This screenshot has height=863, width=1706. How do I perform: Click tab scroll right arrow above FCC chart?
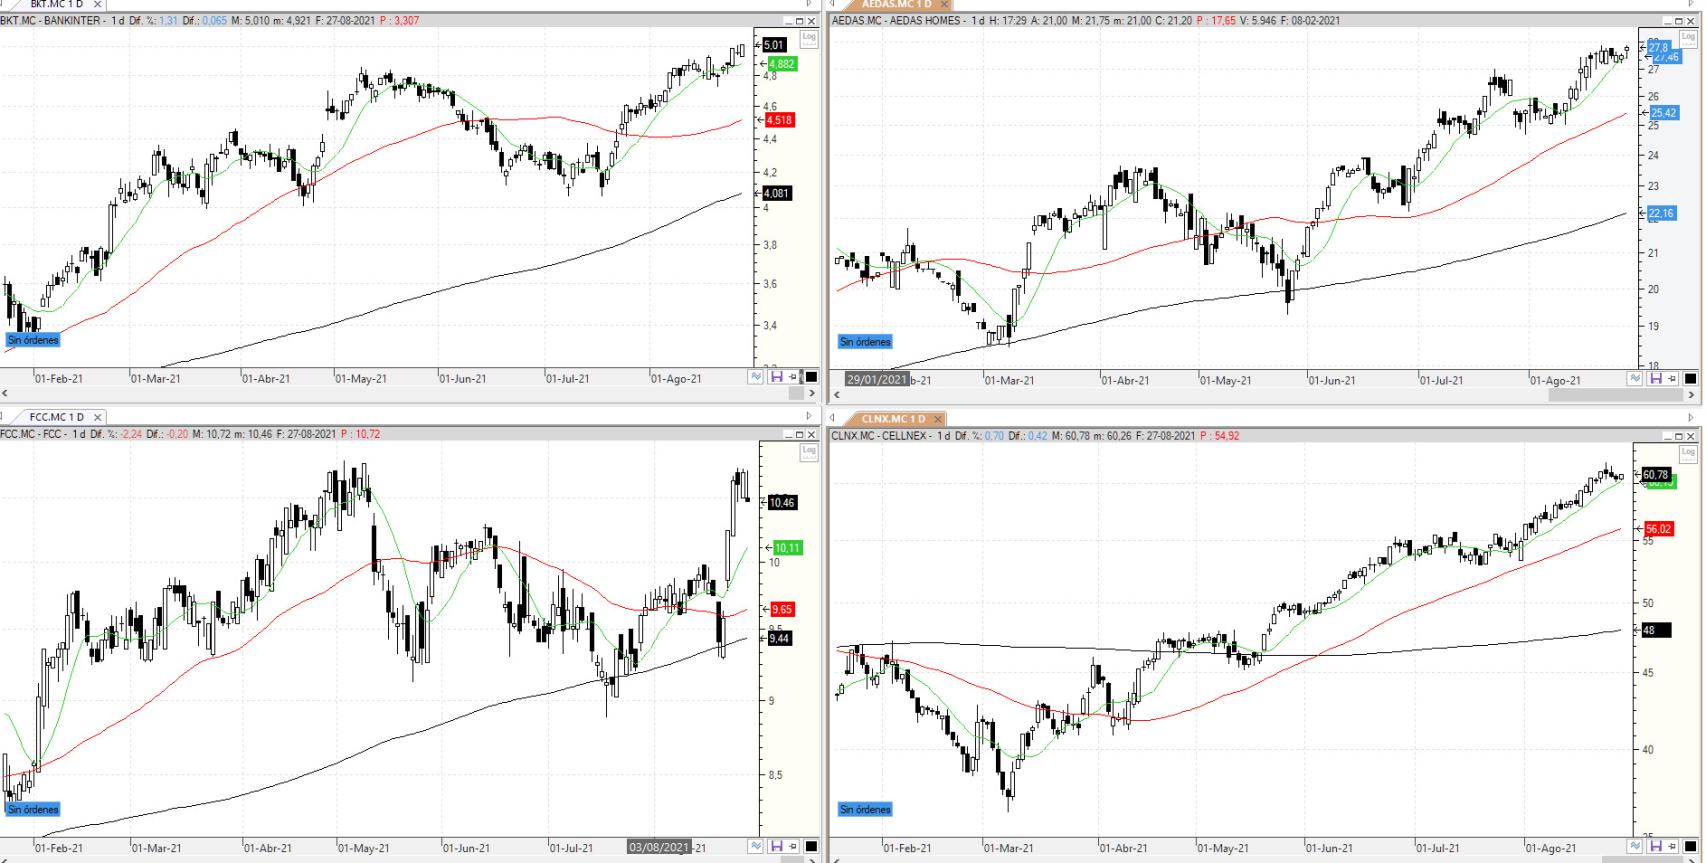(809, 416)
